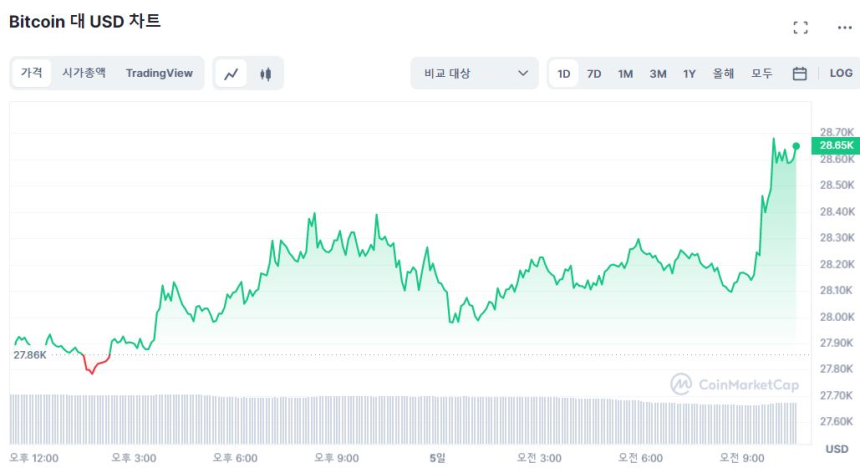Toggle the LOG scale button
This screenshot has height=468, width=860.
pyautogui.click(x=841, y=73)
